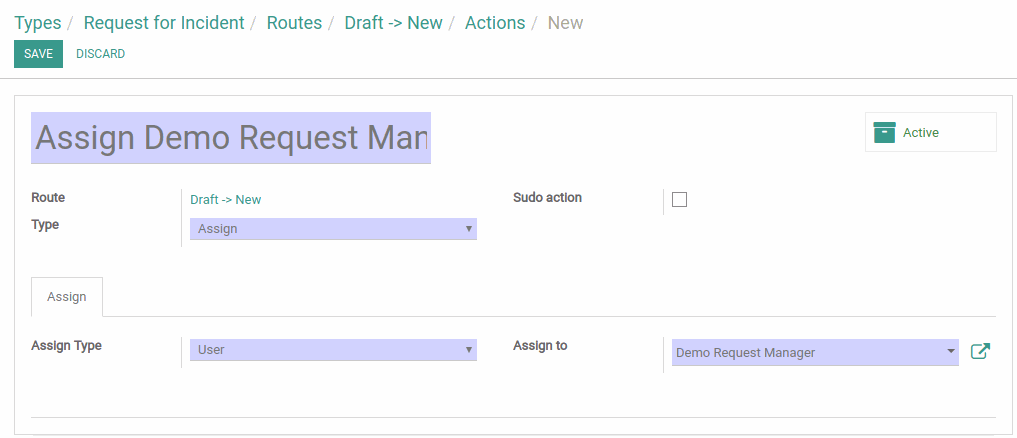This screenshot has width=1017, height=438.
Task: Enable the Sudo action checkbox
Action: [x=679, y=200]
